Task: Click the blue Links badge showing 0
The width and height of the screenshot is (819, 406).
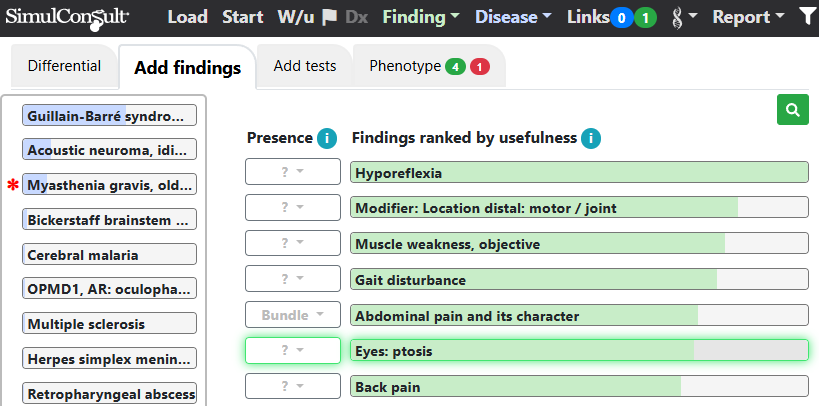Action: click(x=622, y=18)
